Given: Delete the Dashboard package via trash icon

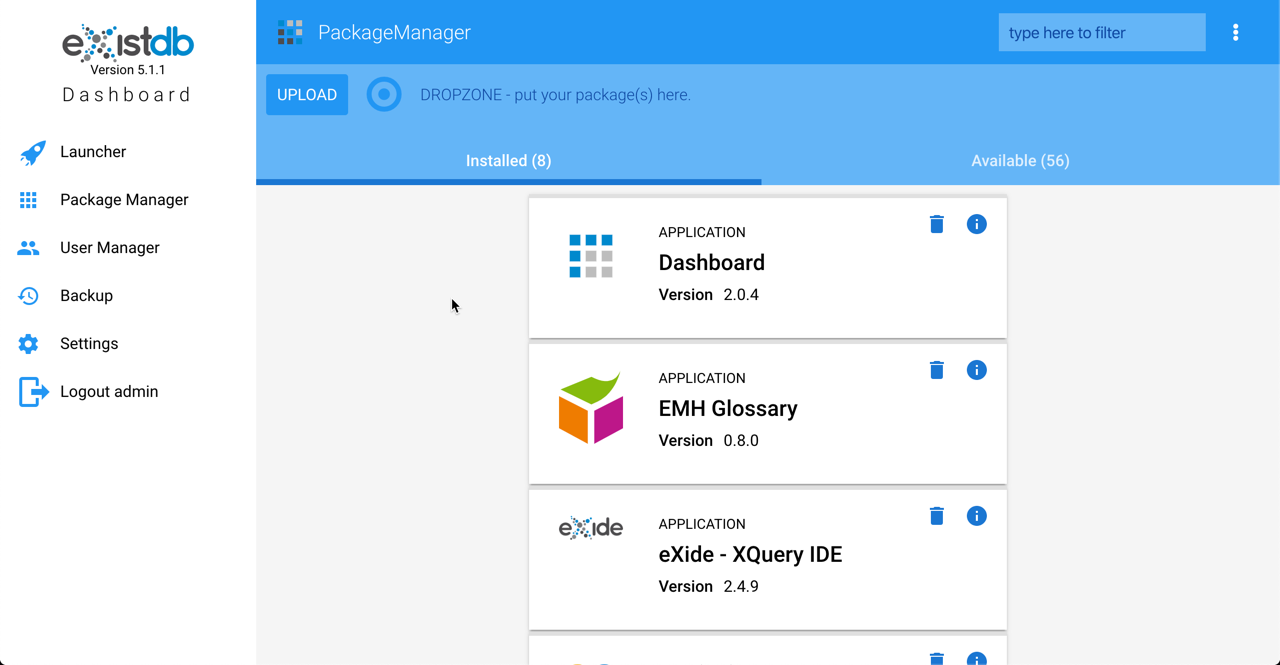Looking at the screenshot, I should [x=937, y=224].
